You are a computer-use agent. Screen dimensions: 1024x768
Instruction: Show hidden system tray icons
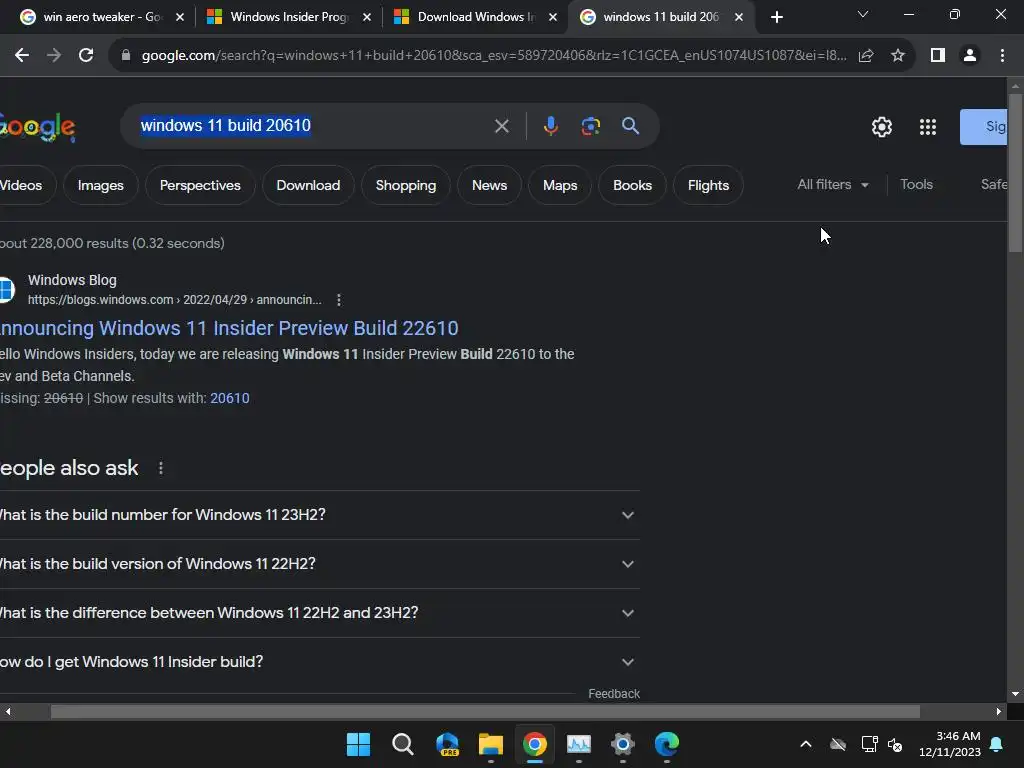(x=806, y=744)
